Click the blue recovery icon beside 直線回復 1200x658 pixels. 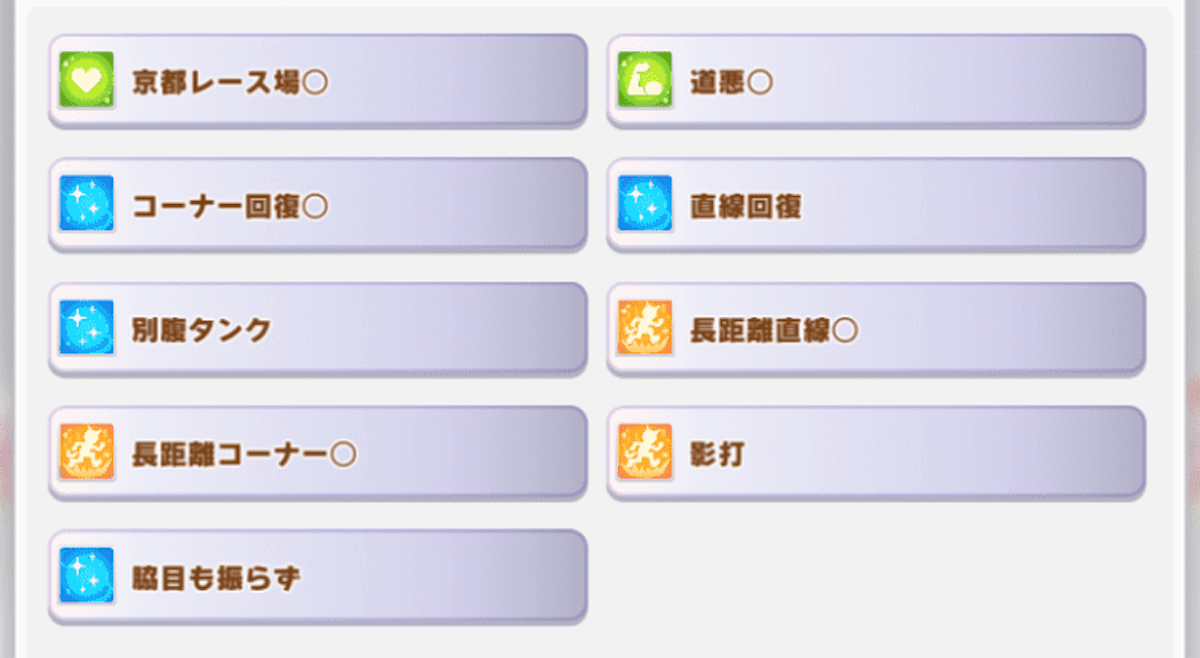coord(645,204)
